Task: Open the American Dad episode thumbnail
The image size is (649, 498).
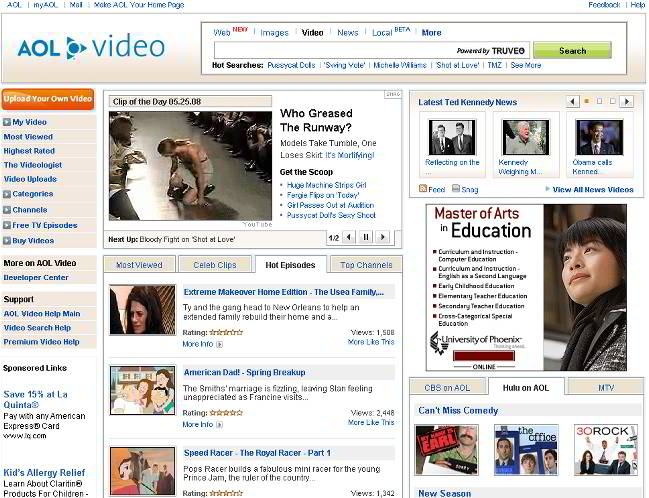Action: (x=142, y=390)
